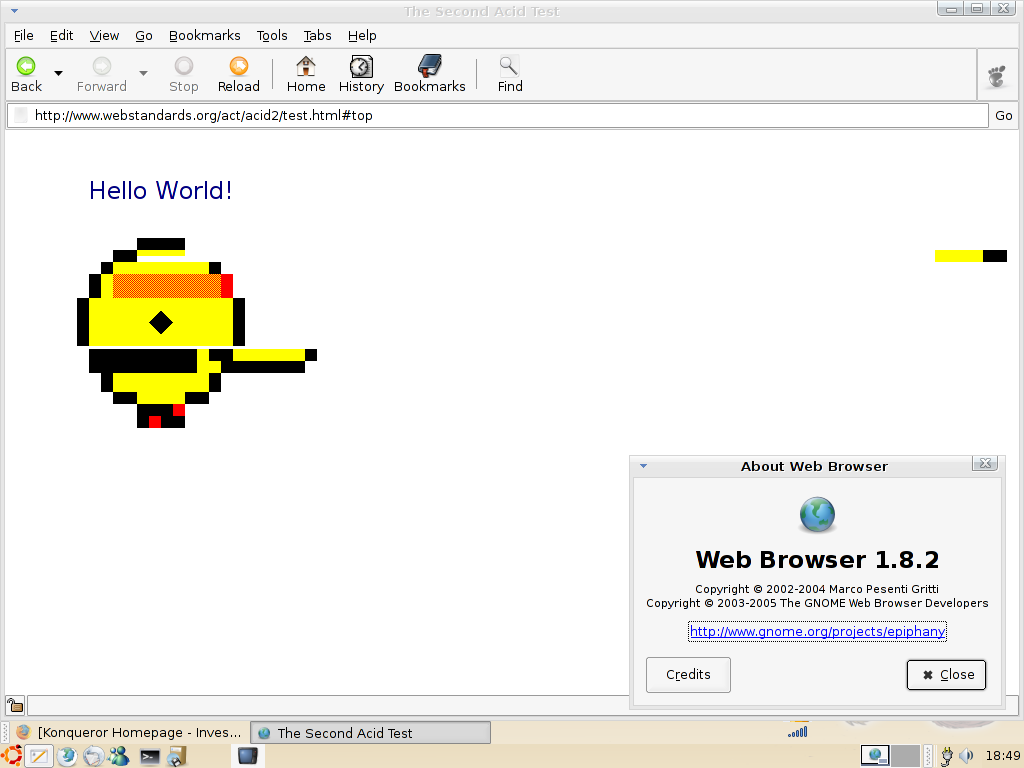The height and width of the screenshot is (768, 1024).
Task: Open the Back history dropdown arrow
Action: [x=58, y=73]
